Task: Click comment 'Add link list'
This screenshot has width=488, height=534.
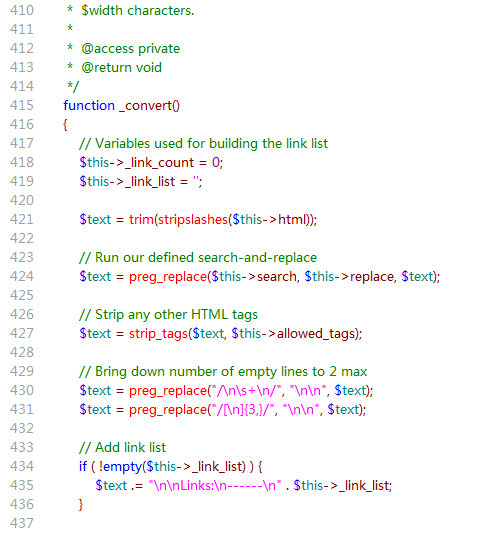Action: pos(130,447)
